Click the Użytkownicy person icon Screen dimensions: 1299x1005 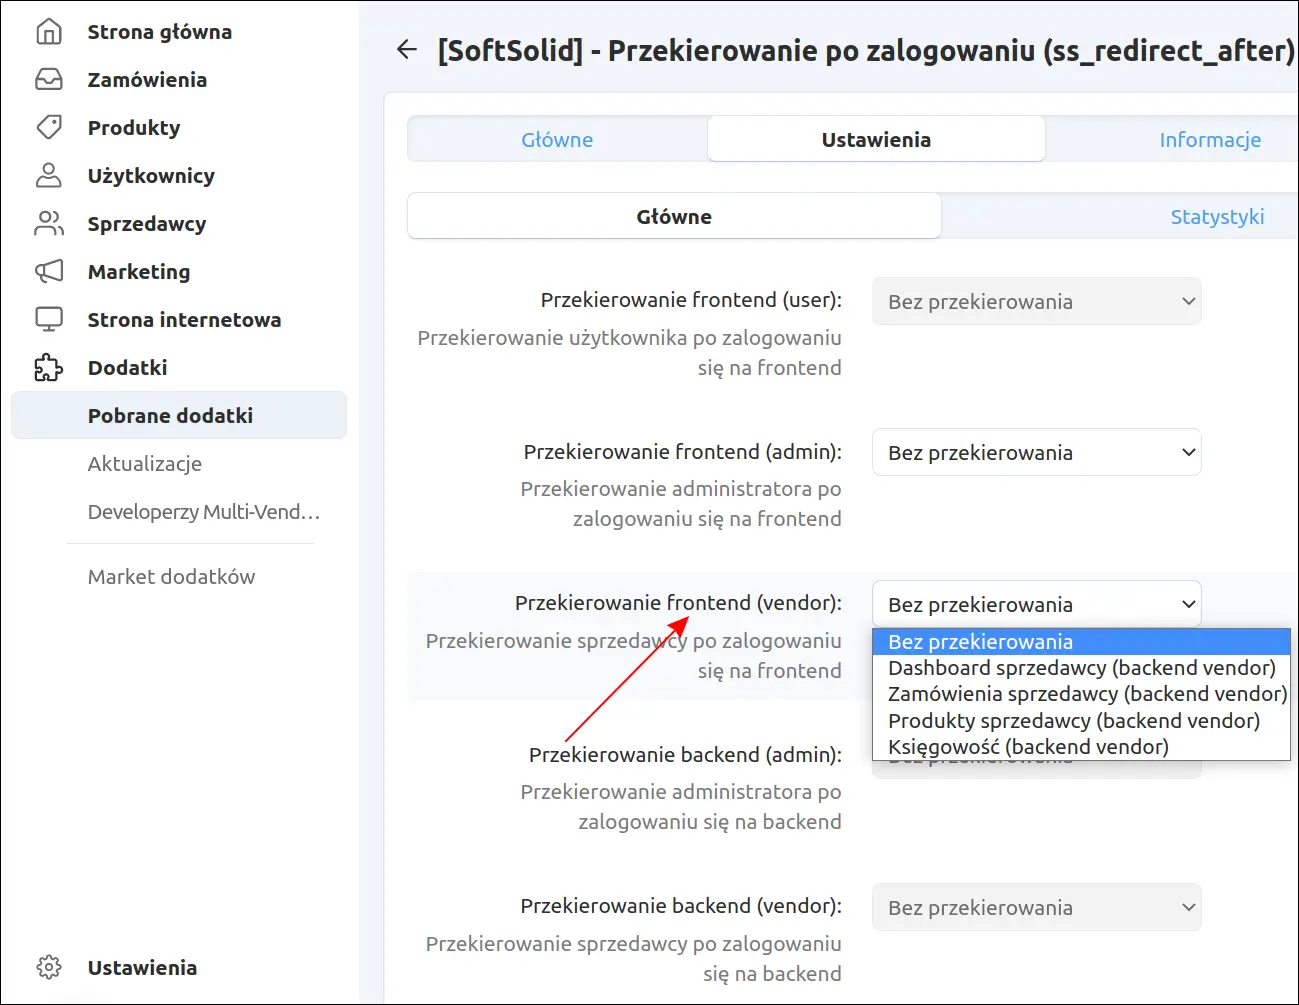(49, 176)
